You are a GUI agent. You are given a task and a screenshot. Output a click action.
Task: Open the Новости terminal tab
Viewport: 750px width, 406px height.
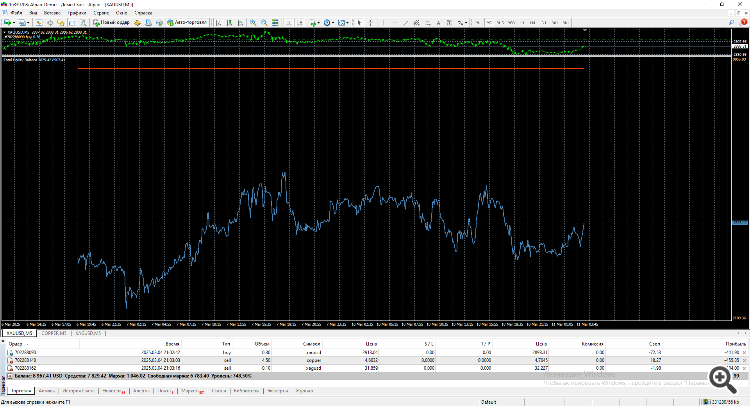[113, 391]
